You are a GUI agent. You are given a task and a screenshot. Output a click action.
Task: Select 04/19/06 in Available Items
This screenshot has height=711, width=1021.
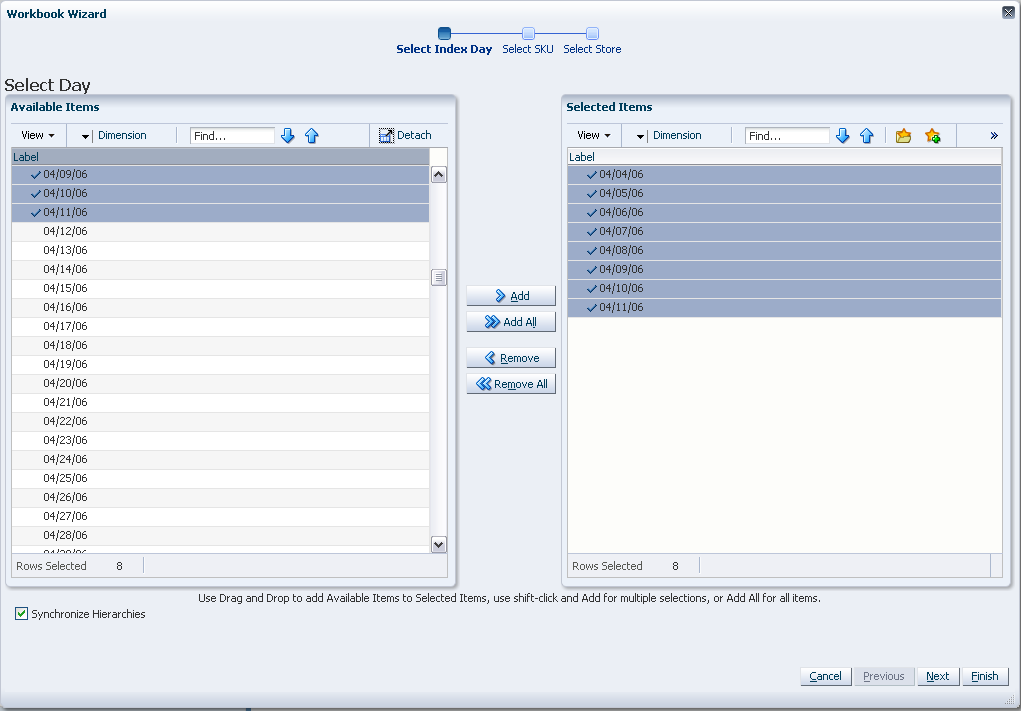click(x=220, y=364)
